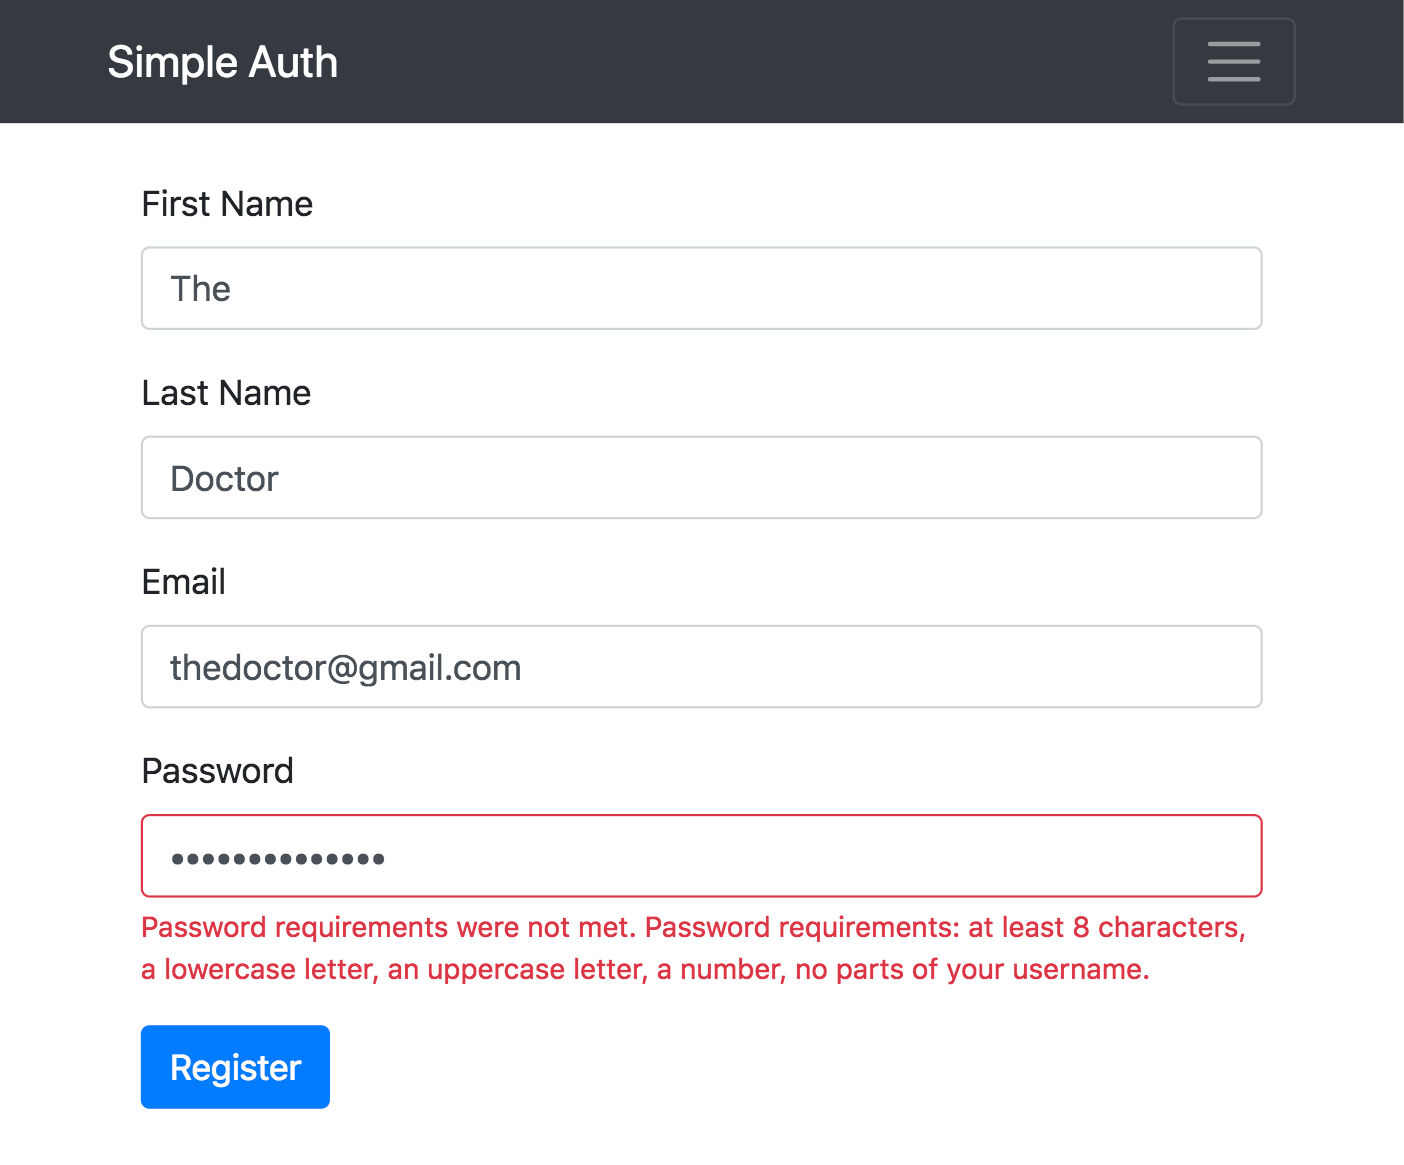Click the typed "thedoctor@gmail.com" text
Image resolution: width=1404 pixels, height=1165 pixels.
tap(345, 668)
